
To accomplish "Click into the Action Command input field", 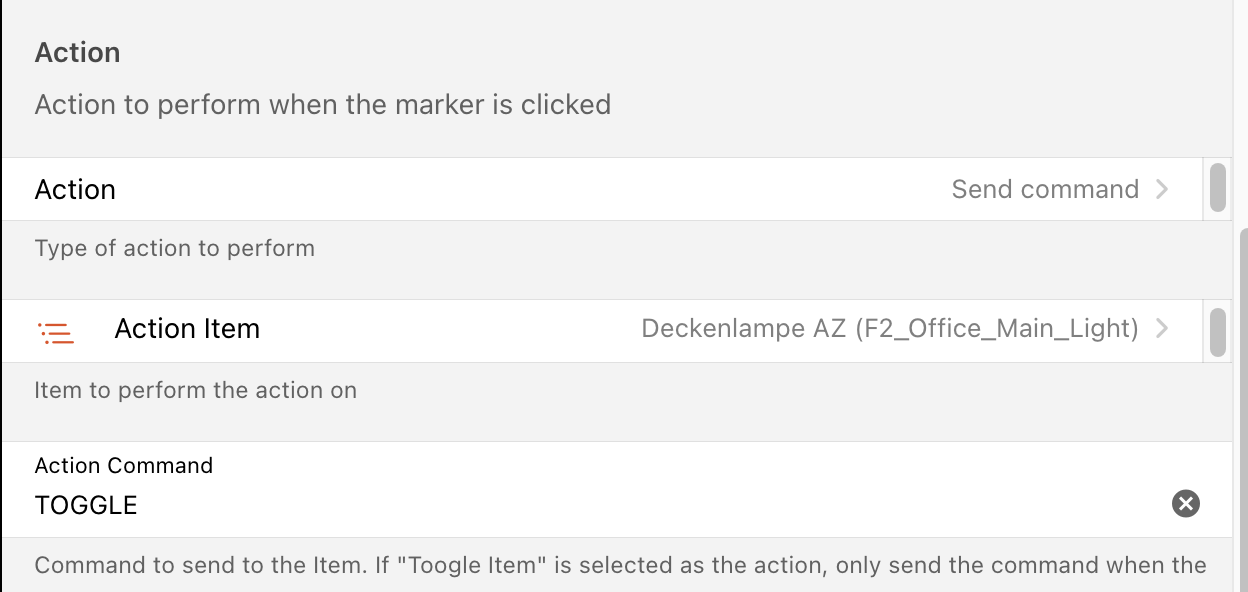I will click(600, 505).
